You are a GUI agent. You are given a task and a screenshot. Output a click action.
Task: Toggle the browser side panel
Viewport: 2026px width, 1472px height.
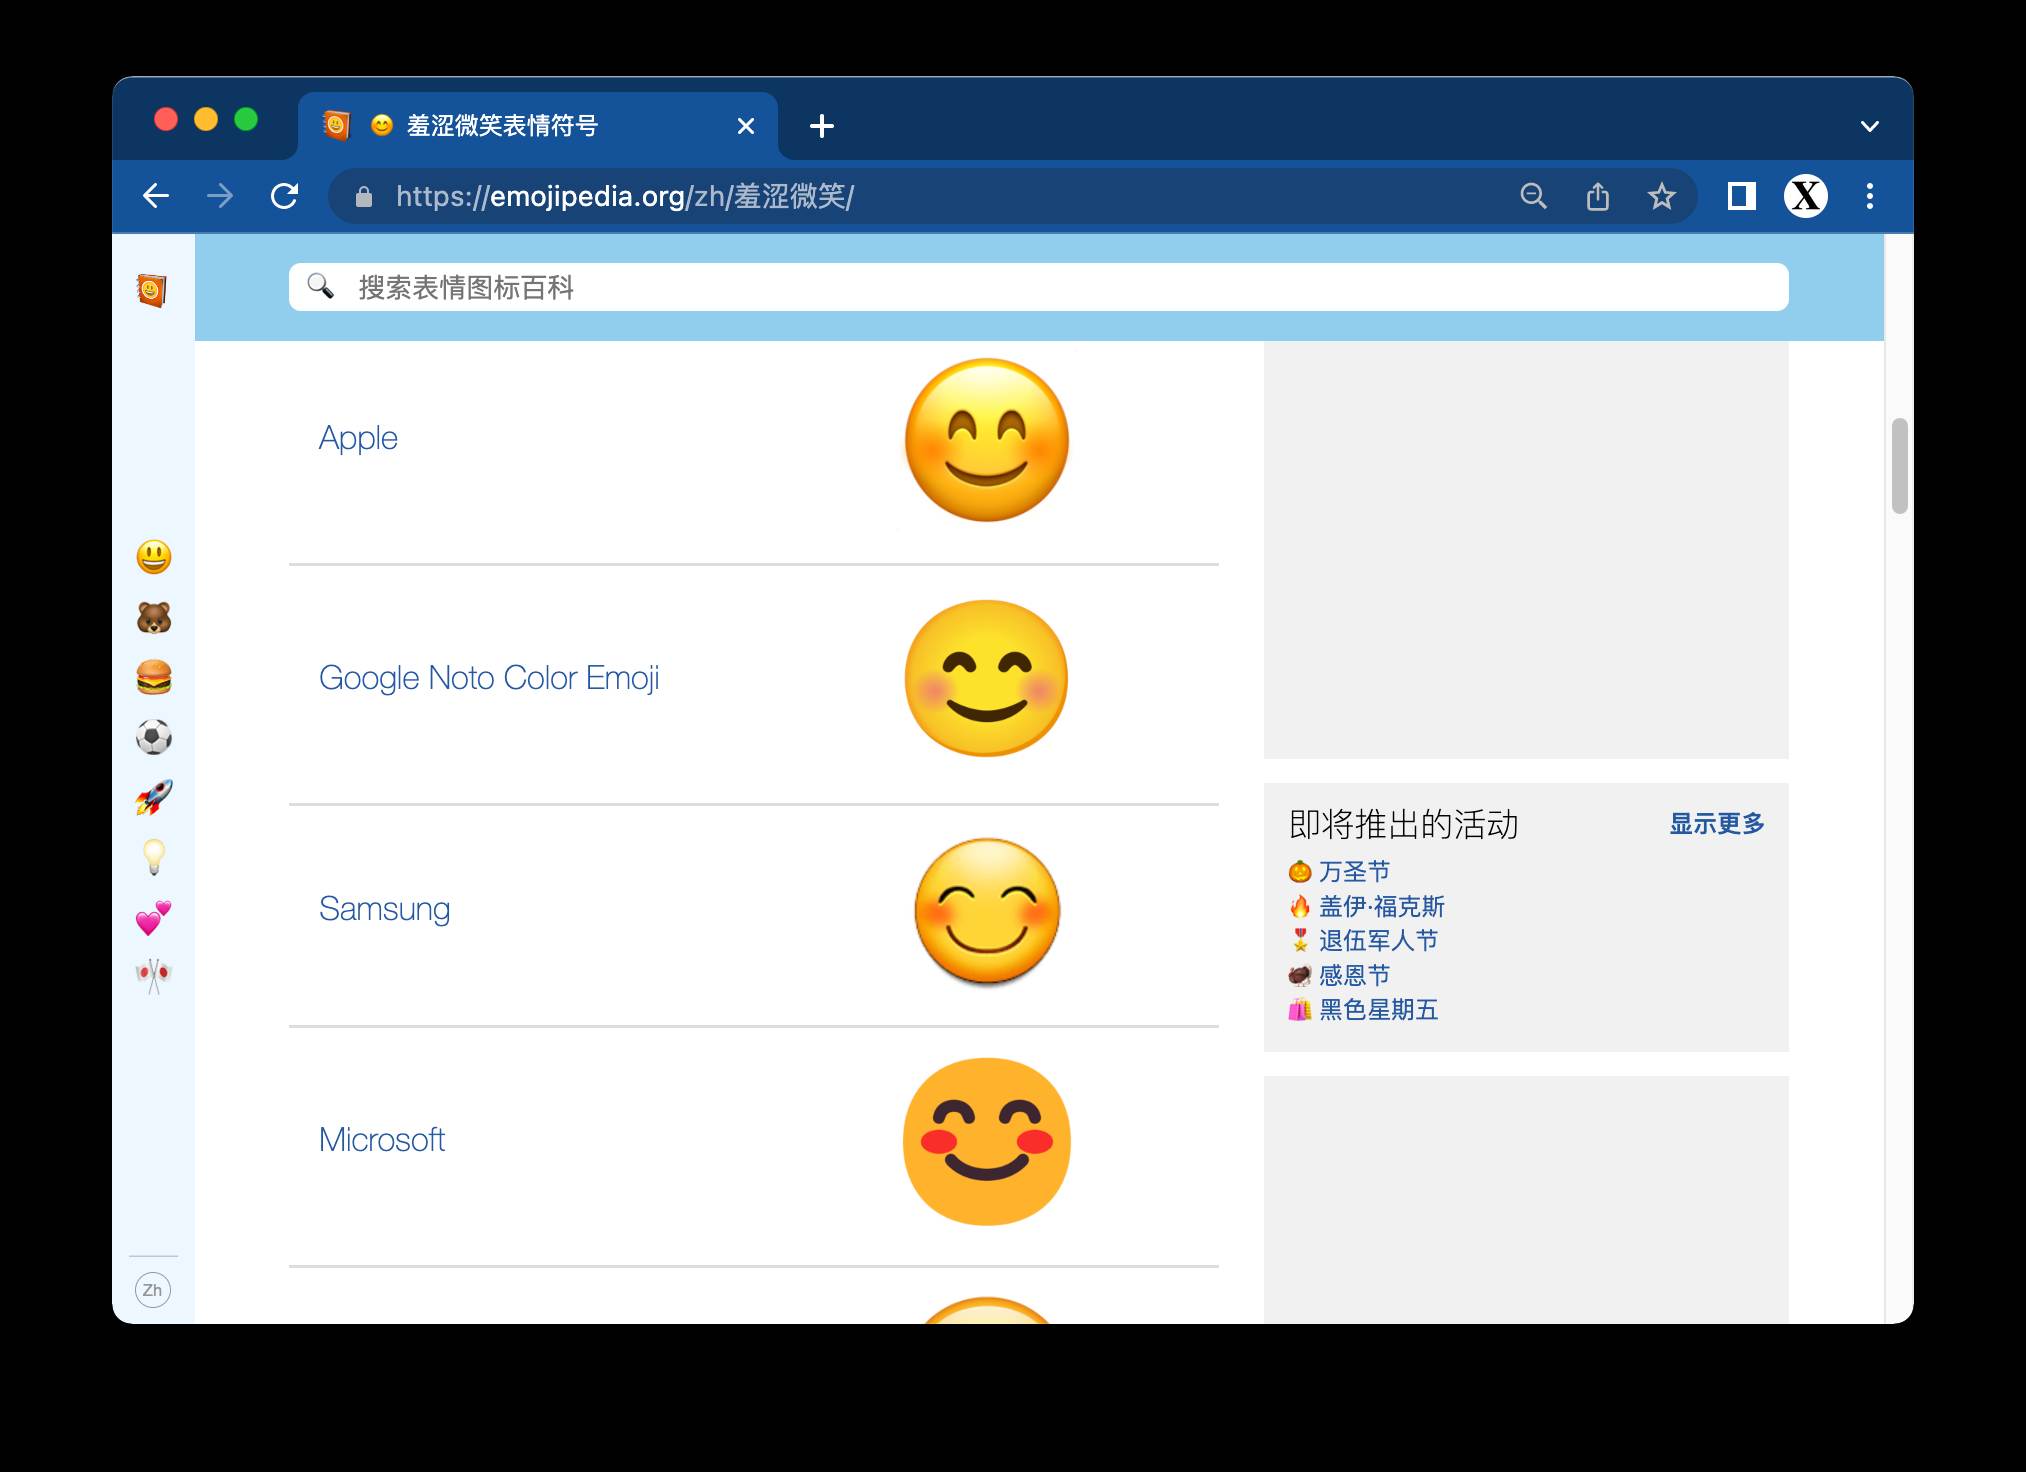click(x=1741, y=196)
